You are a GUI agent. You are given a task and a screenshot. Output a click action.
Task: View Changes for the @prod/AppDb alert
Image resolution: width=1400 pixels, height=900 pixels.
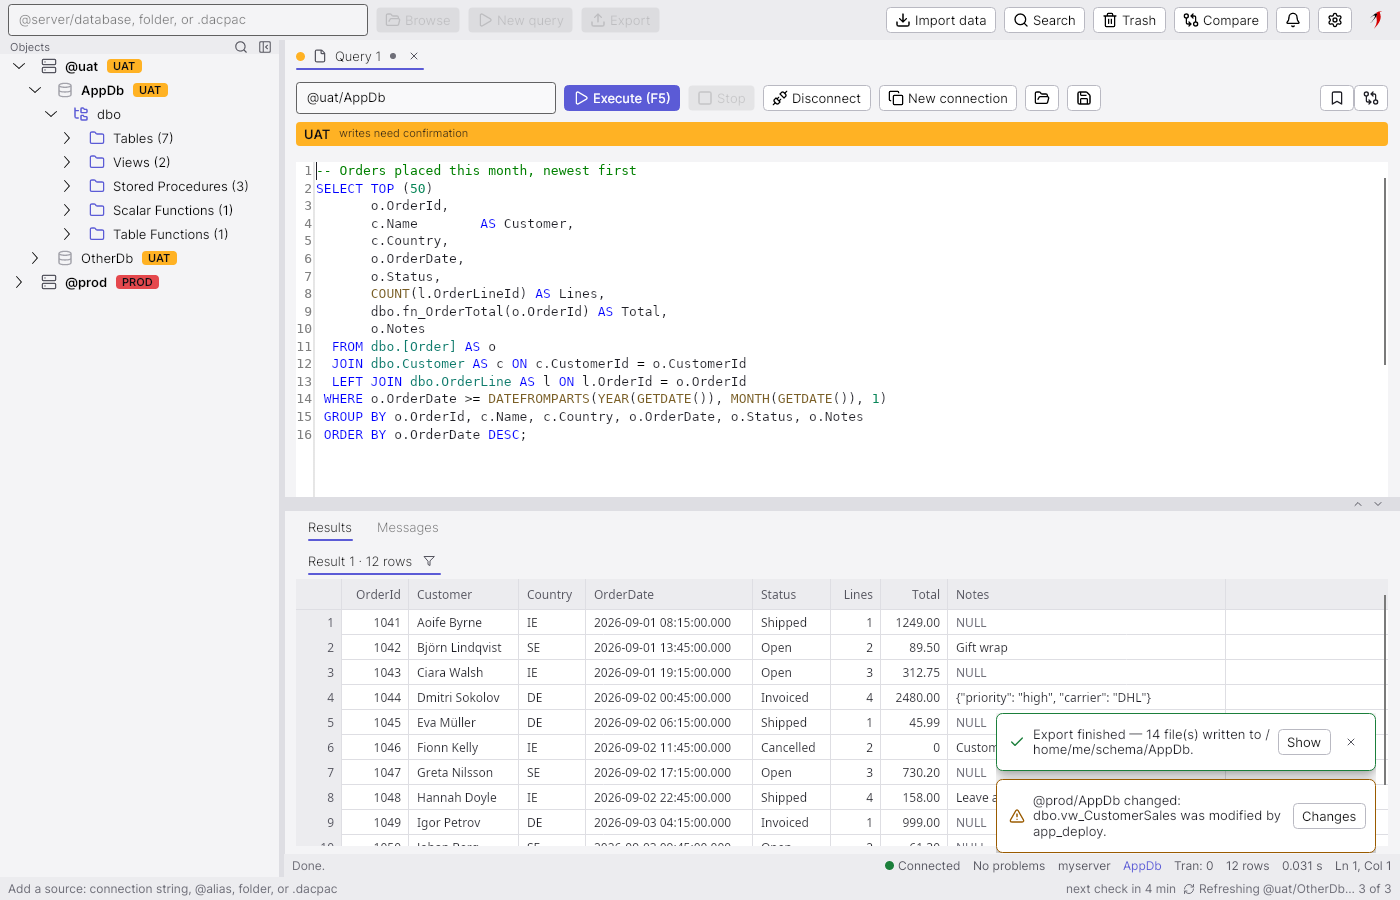[x=1329, y=816]
